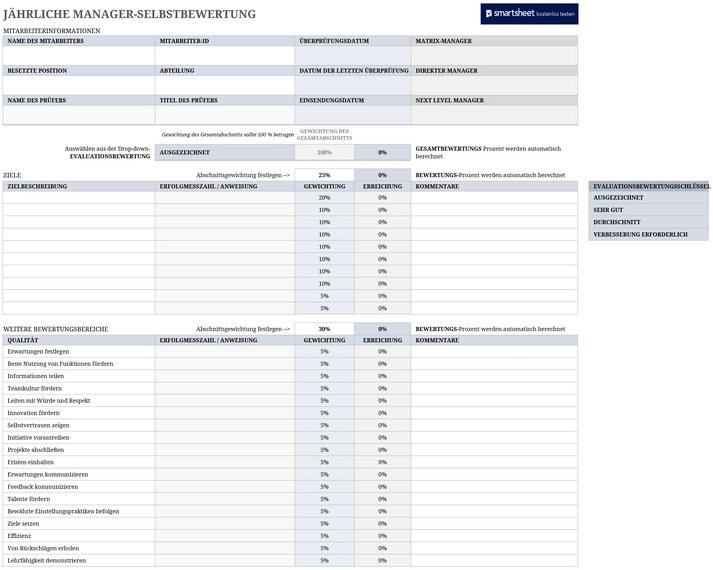The height and width of the screenshot is (570, 713).
Task: Select the empty field under NAME DES MITARBEITERS
Action: coord(79,56)
